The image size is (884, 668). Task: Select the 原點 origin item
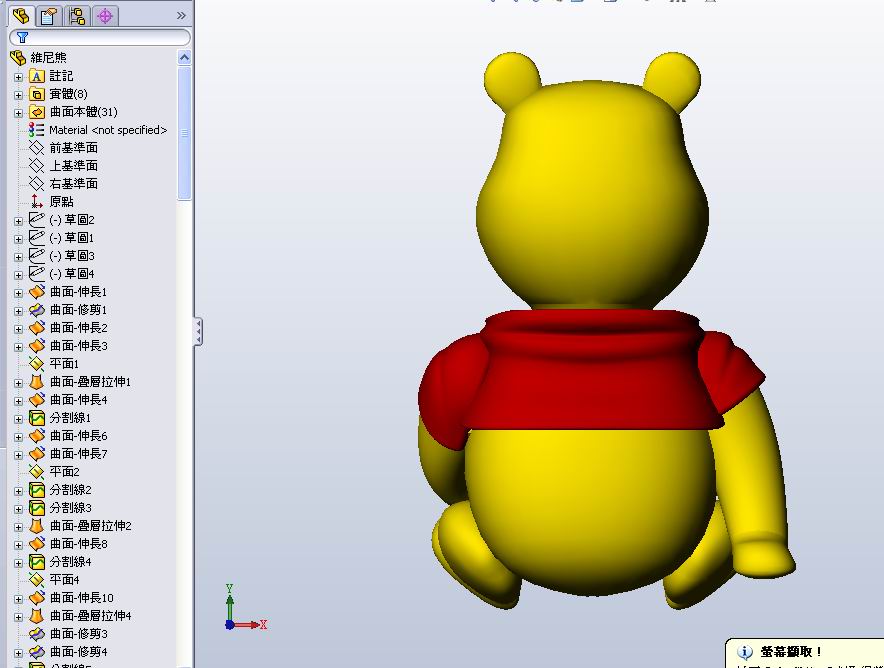60,201
